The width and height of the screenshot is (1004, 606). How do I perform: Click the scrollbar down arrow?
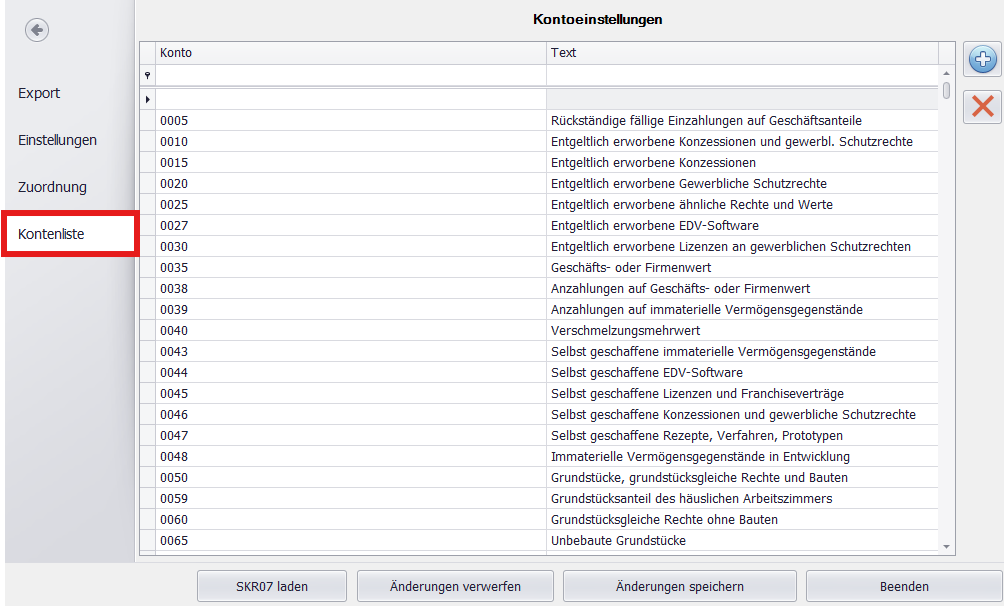[946, 547]
